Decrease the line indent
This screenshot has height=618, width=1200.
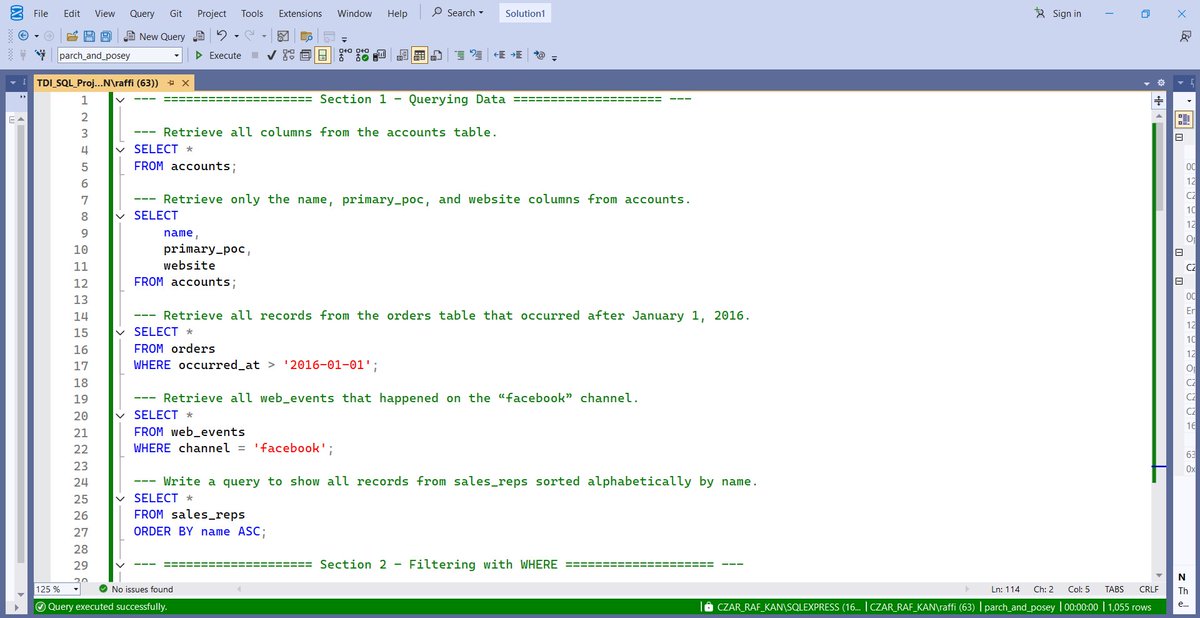coord(499,55)
